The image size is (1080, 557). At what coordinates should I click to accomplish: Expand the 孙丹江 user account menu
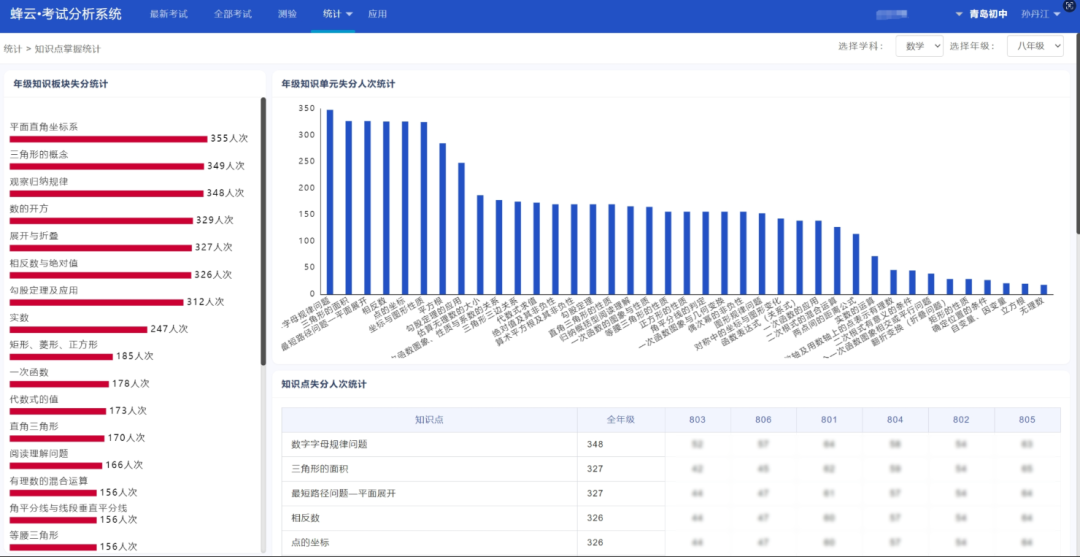1041,14
